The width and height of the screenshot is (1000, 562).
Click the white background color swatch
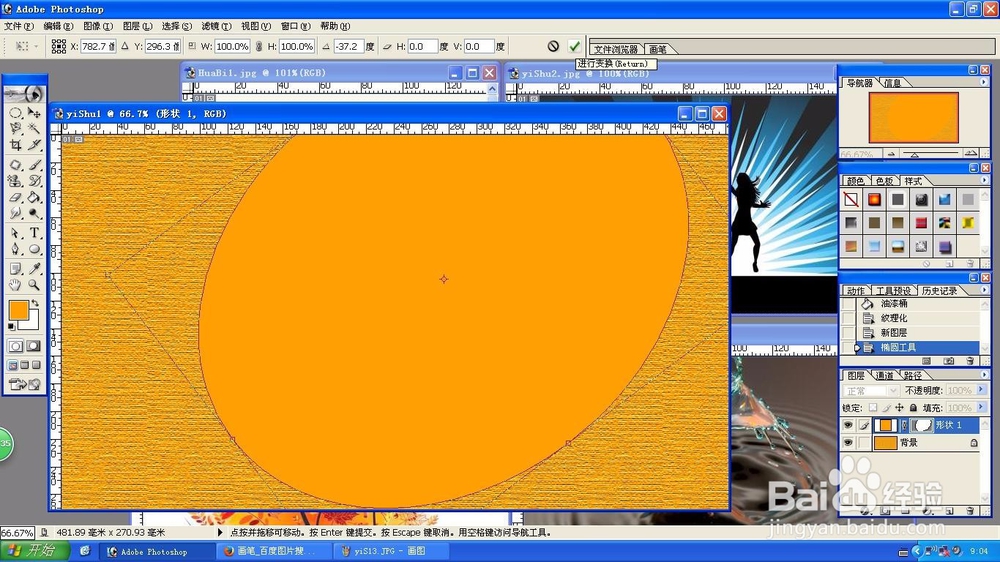pos(34,323)
